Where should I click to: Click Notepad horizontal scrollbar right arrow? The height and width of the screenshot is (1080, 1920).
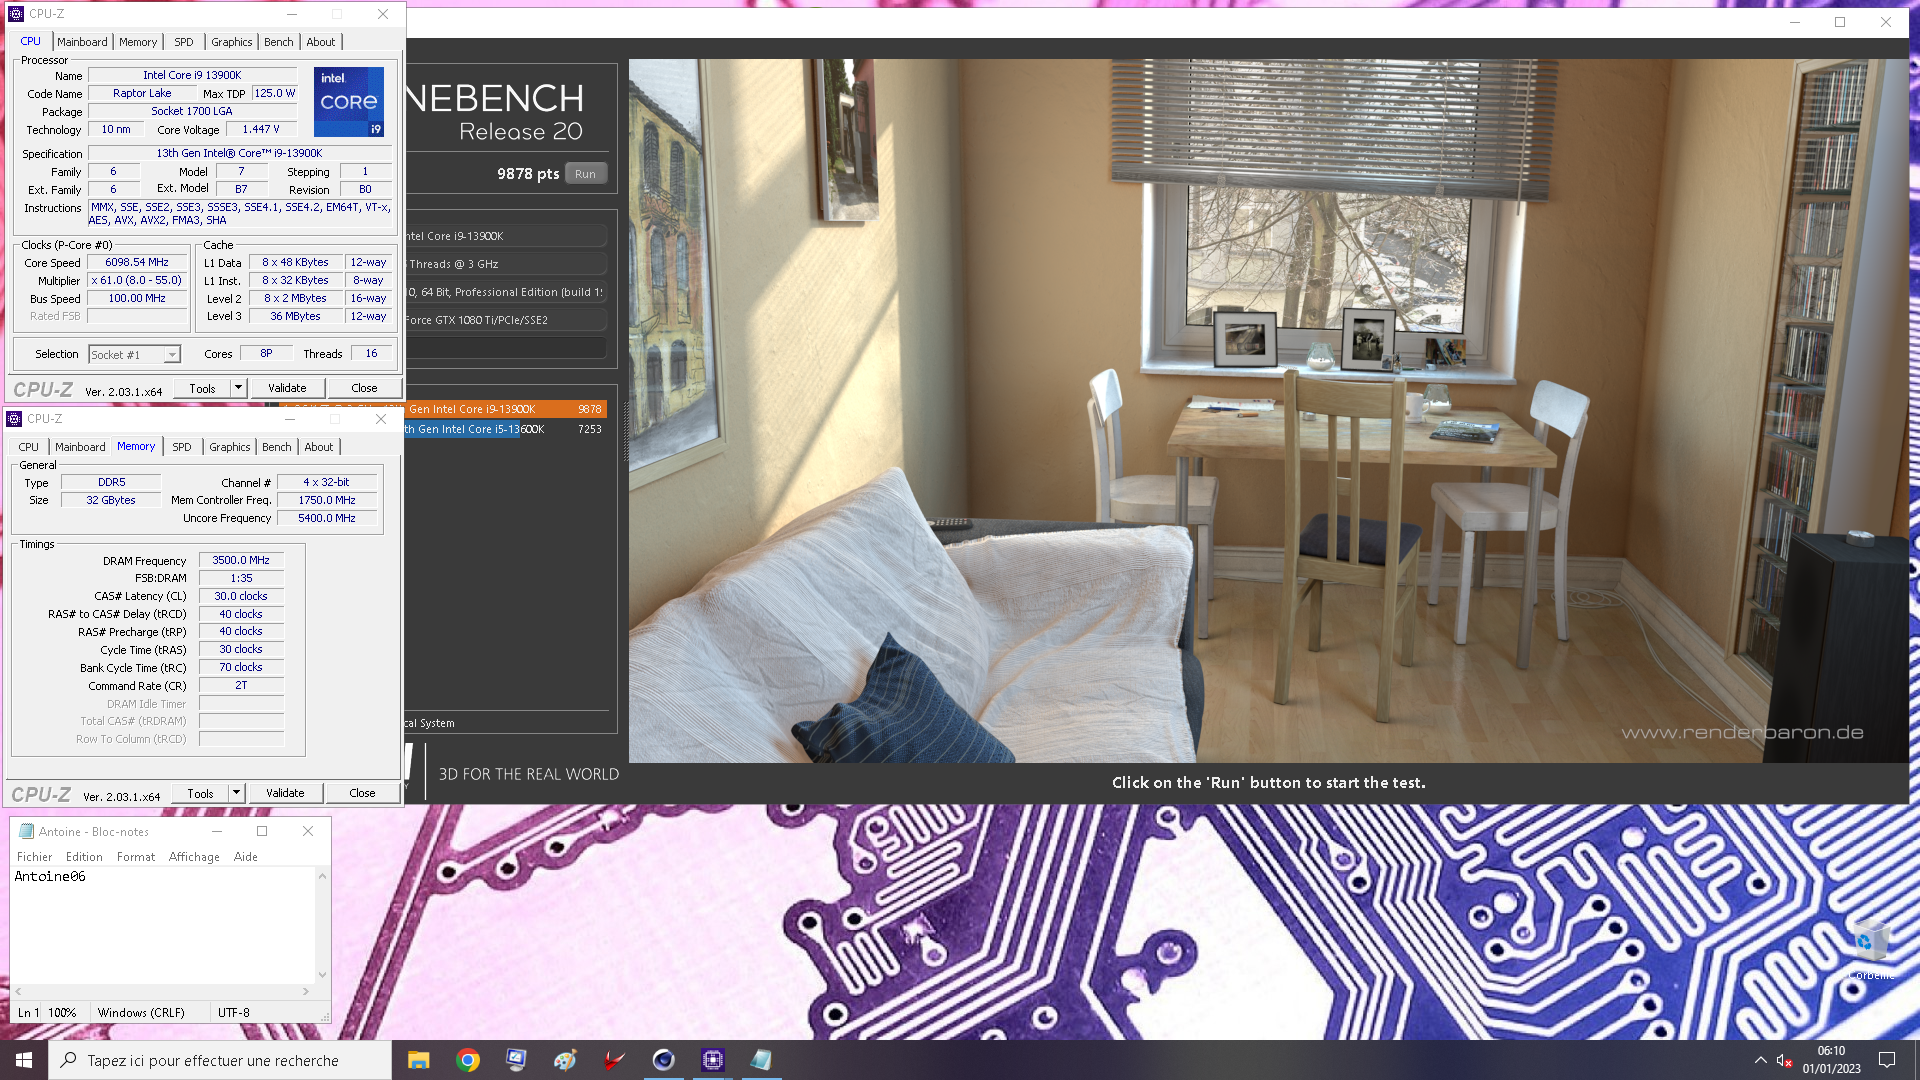(x=305, y=992)
